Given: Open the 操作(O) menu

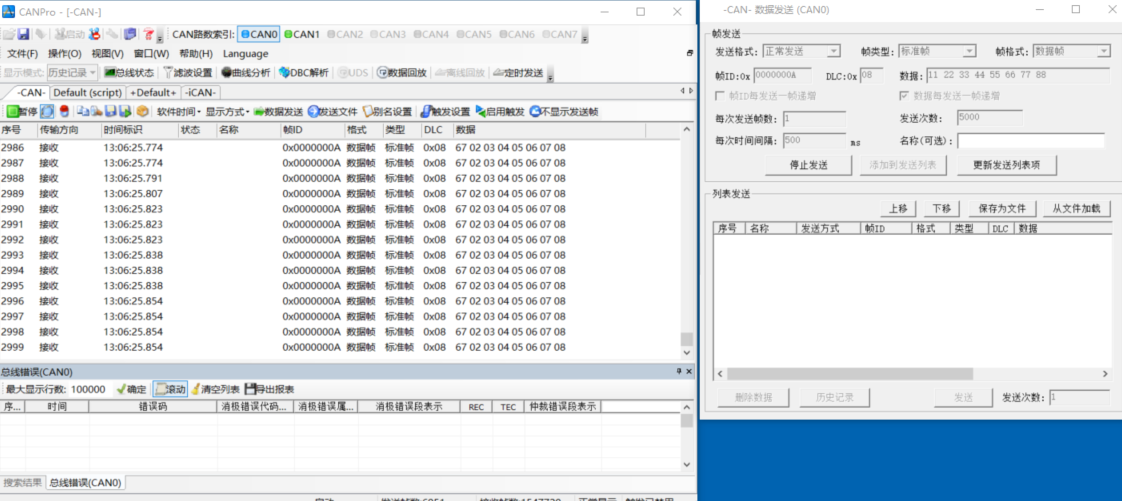Looking at the screenshot, I should pyautogui.click(x=65, y=53).
